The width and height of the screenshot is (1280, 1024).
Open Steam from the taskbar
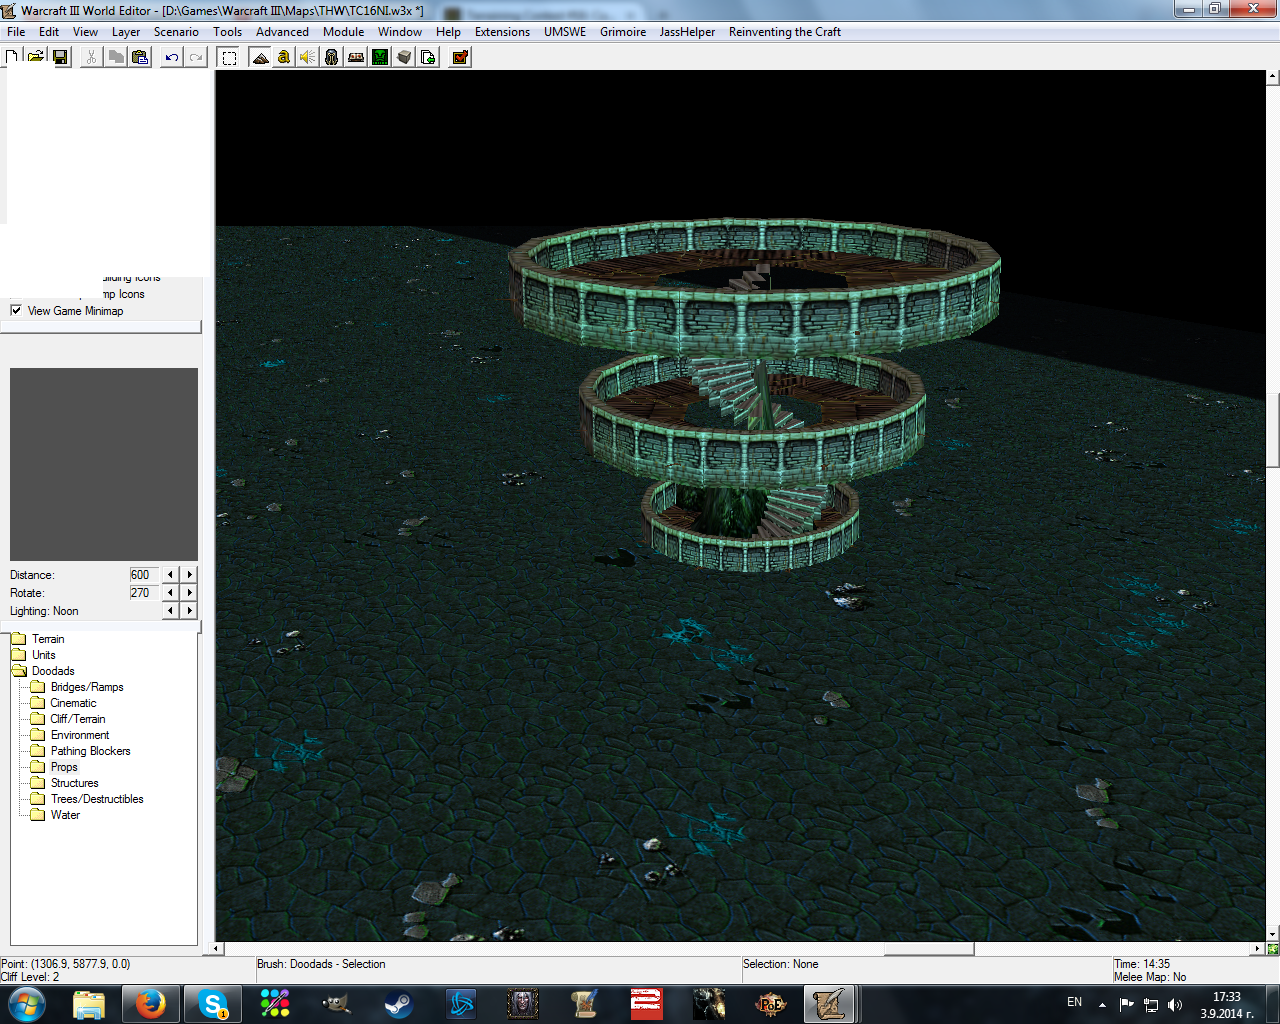(x=399, y=1003)
